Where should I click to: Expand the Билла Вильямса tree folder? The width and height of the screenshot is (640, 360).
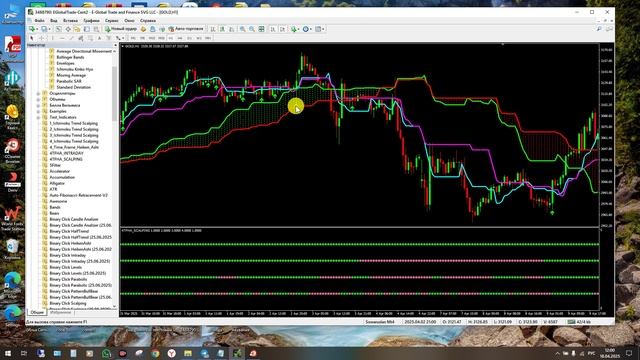click(38, 105)
